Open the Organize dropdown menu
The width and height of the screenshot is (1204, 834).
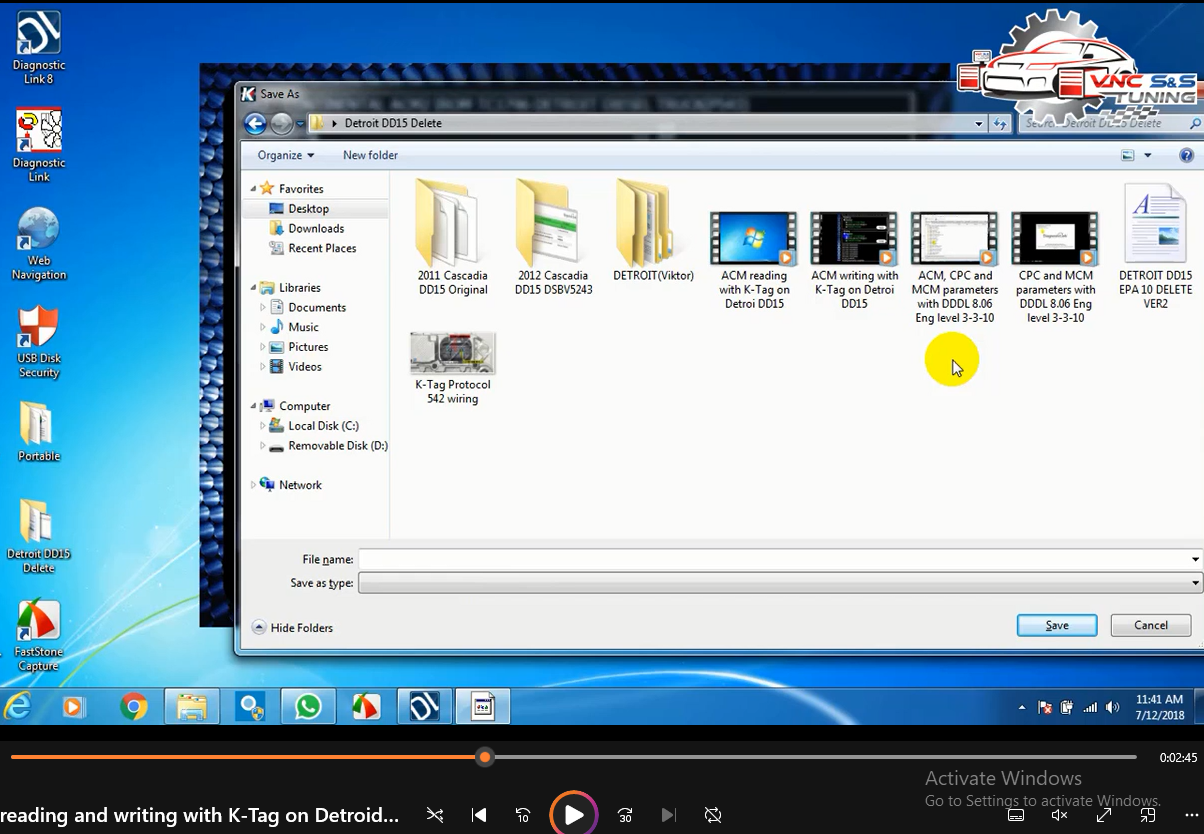tap(285, 155)
